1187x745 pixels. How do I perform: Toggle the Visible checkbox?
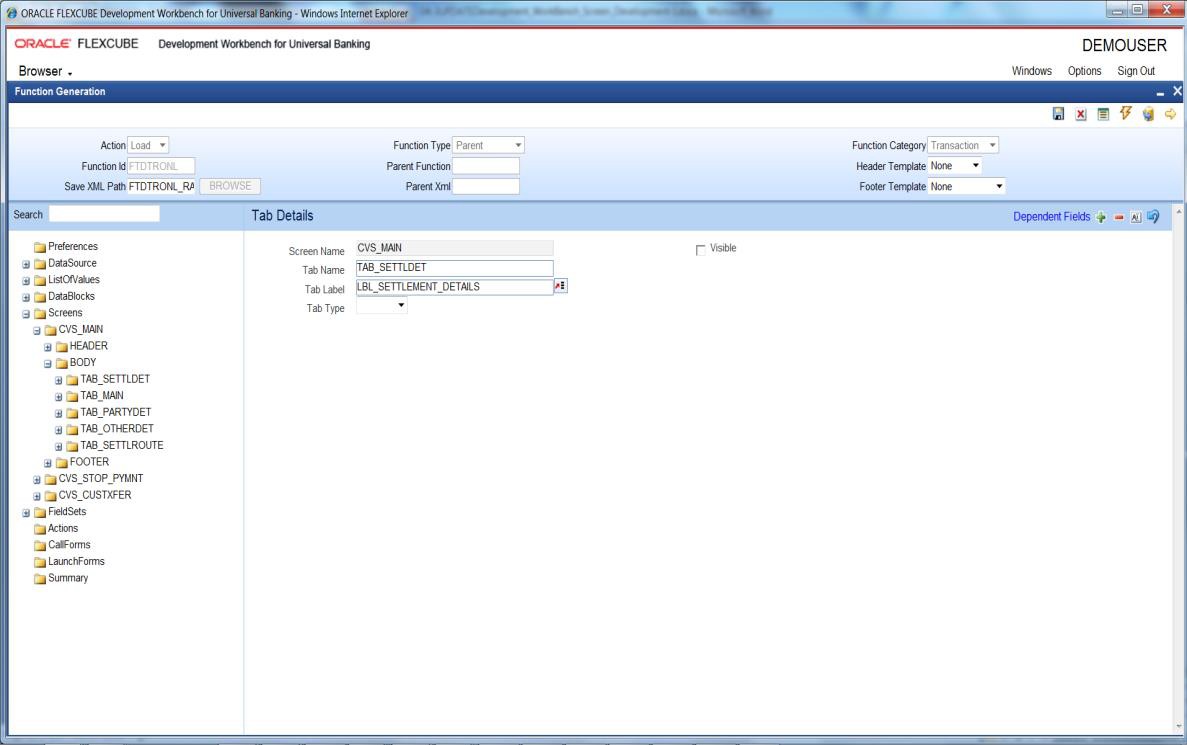tap(700, 250)
